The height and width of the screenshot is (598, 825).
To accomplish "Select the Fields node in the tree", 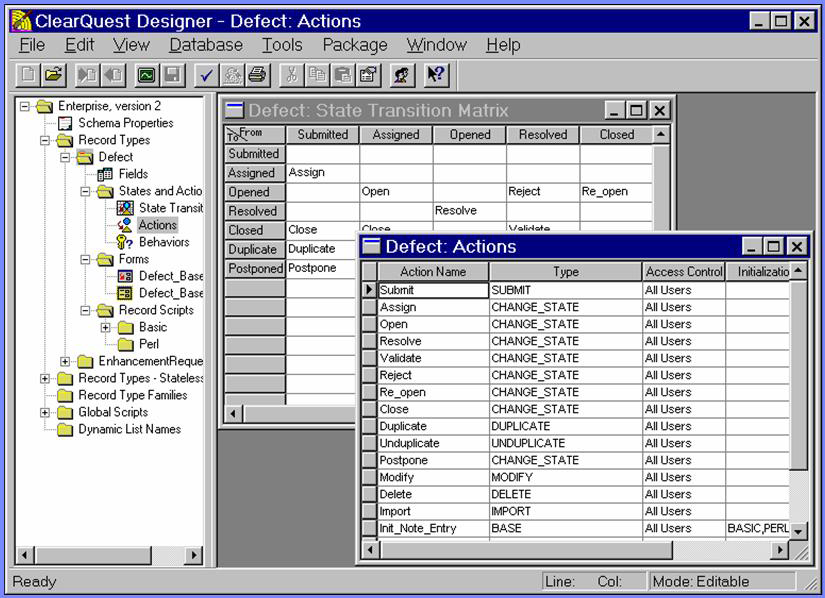I will point(133,174).
